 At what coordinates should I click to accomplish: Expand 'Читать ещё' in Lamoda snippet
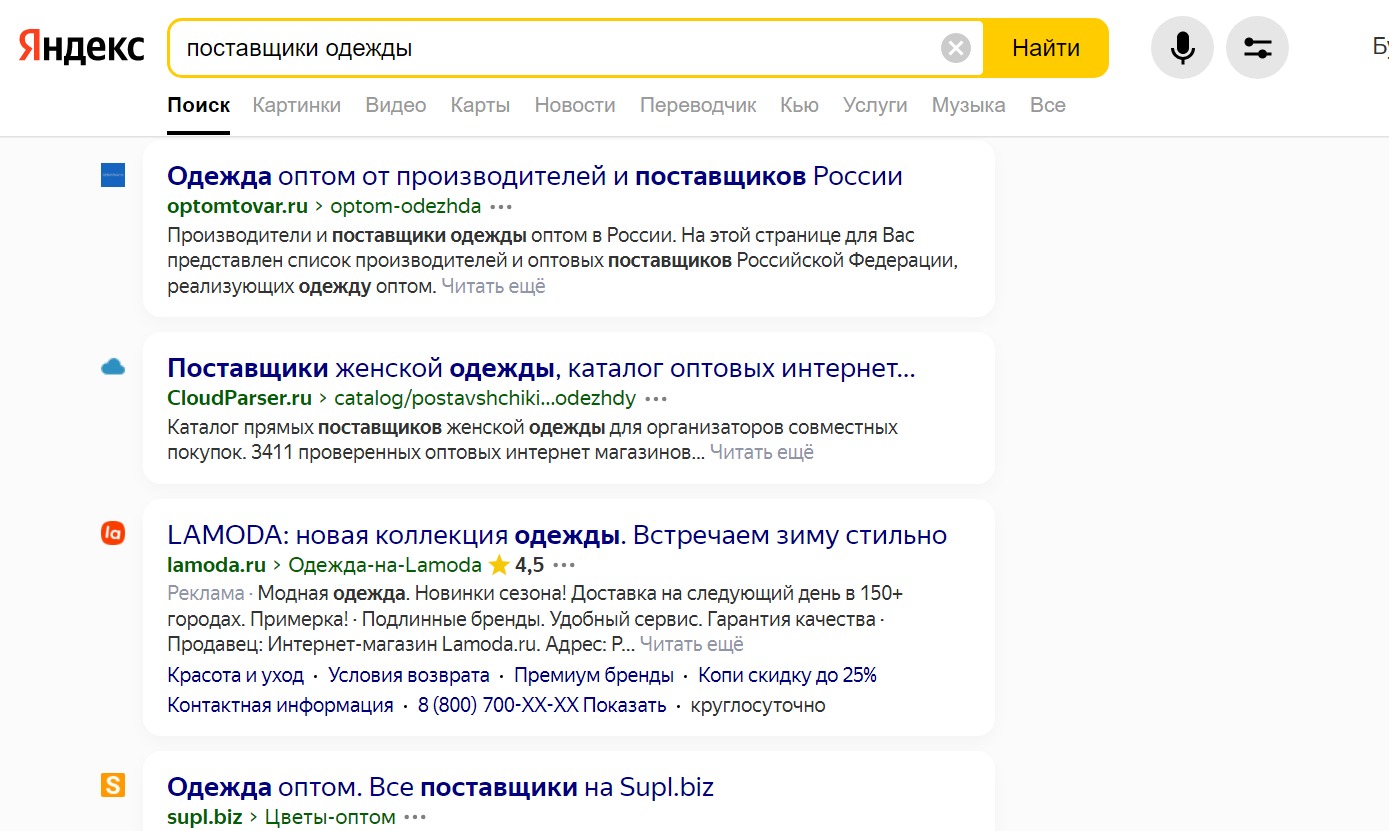(x=692, y=644)
